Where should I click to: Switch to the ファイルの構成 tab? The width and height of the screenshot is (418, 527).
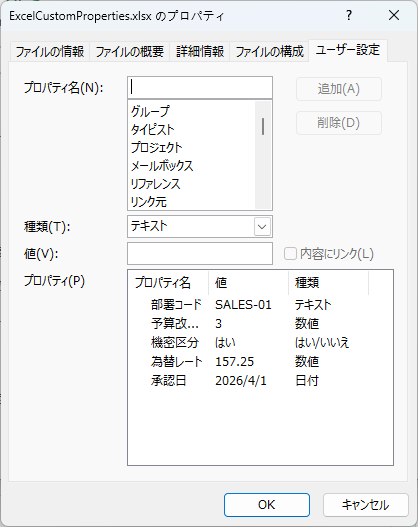coord(269,52)
